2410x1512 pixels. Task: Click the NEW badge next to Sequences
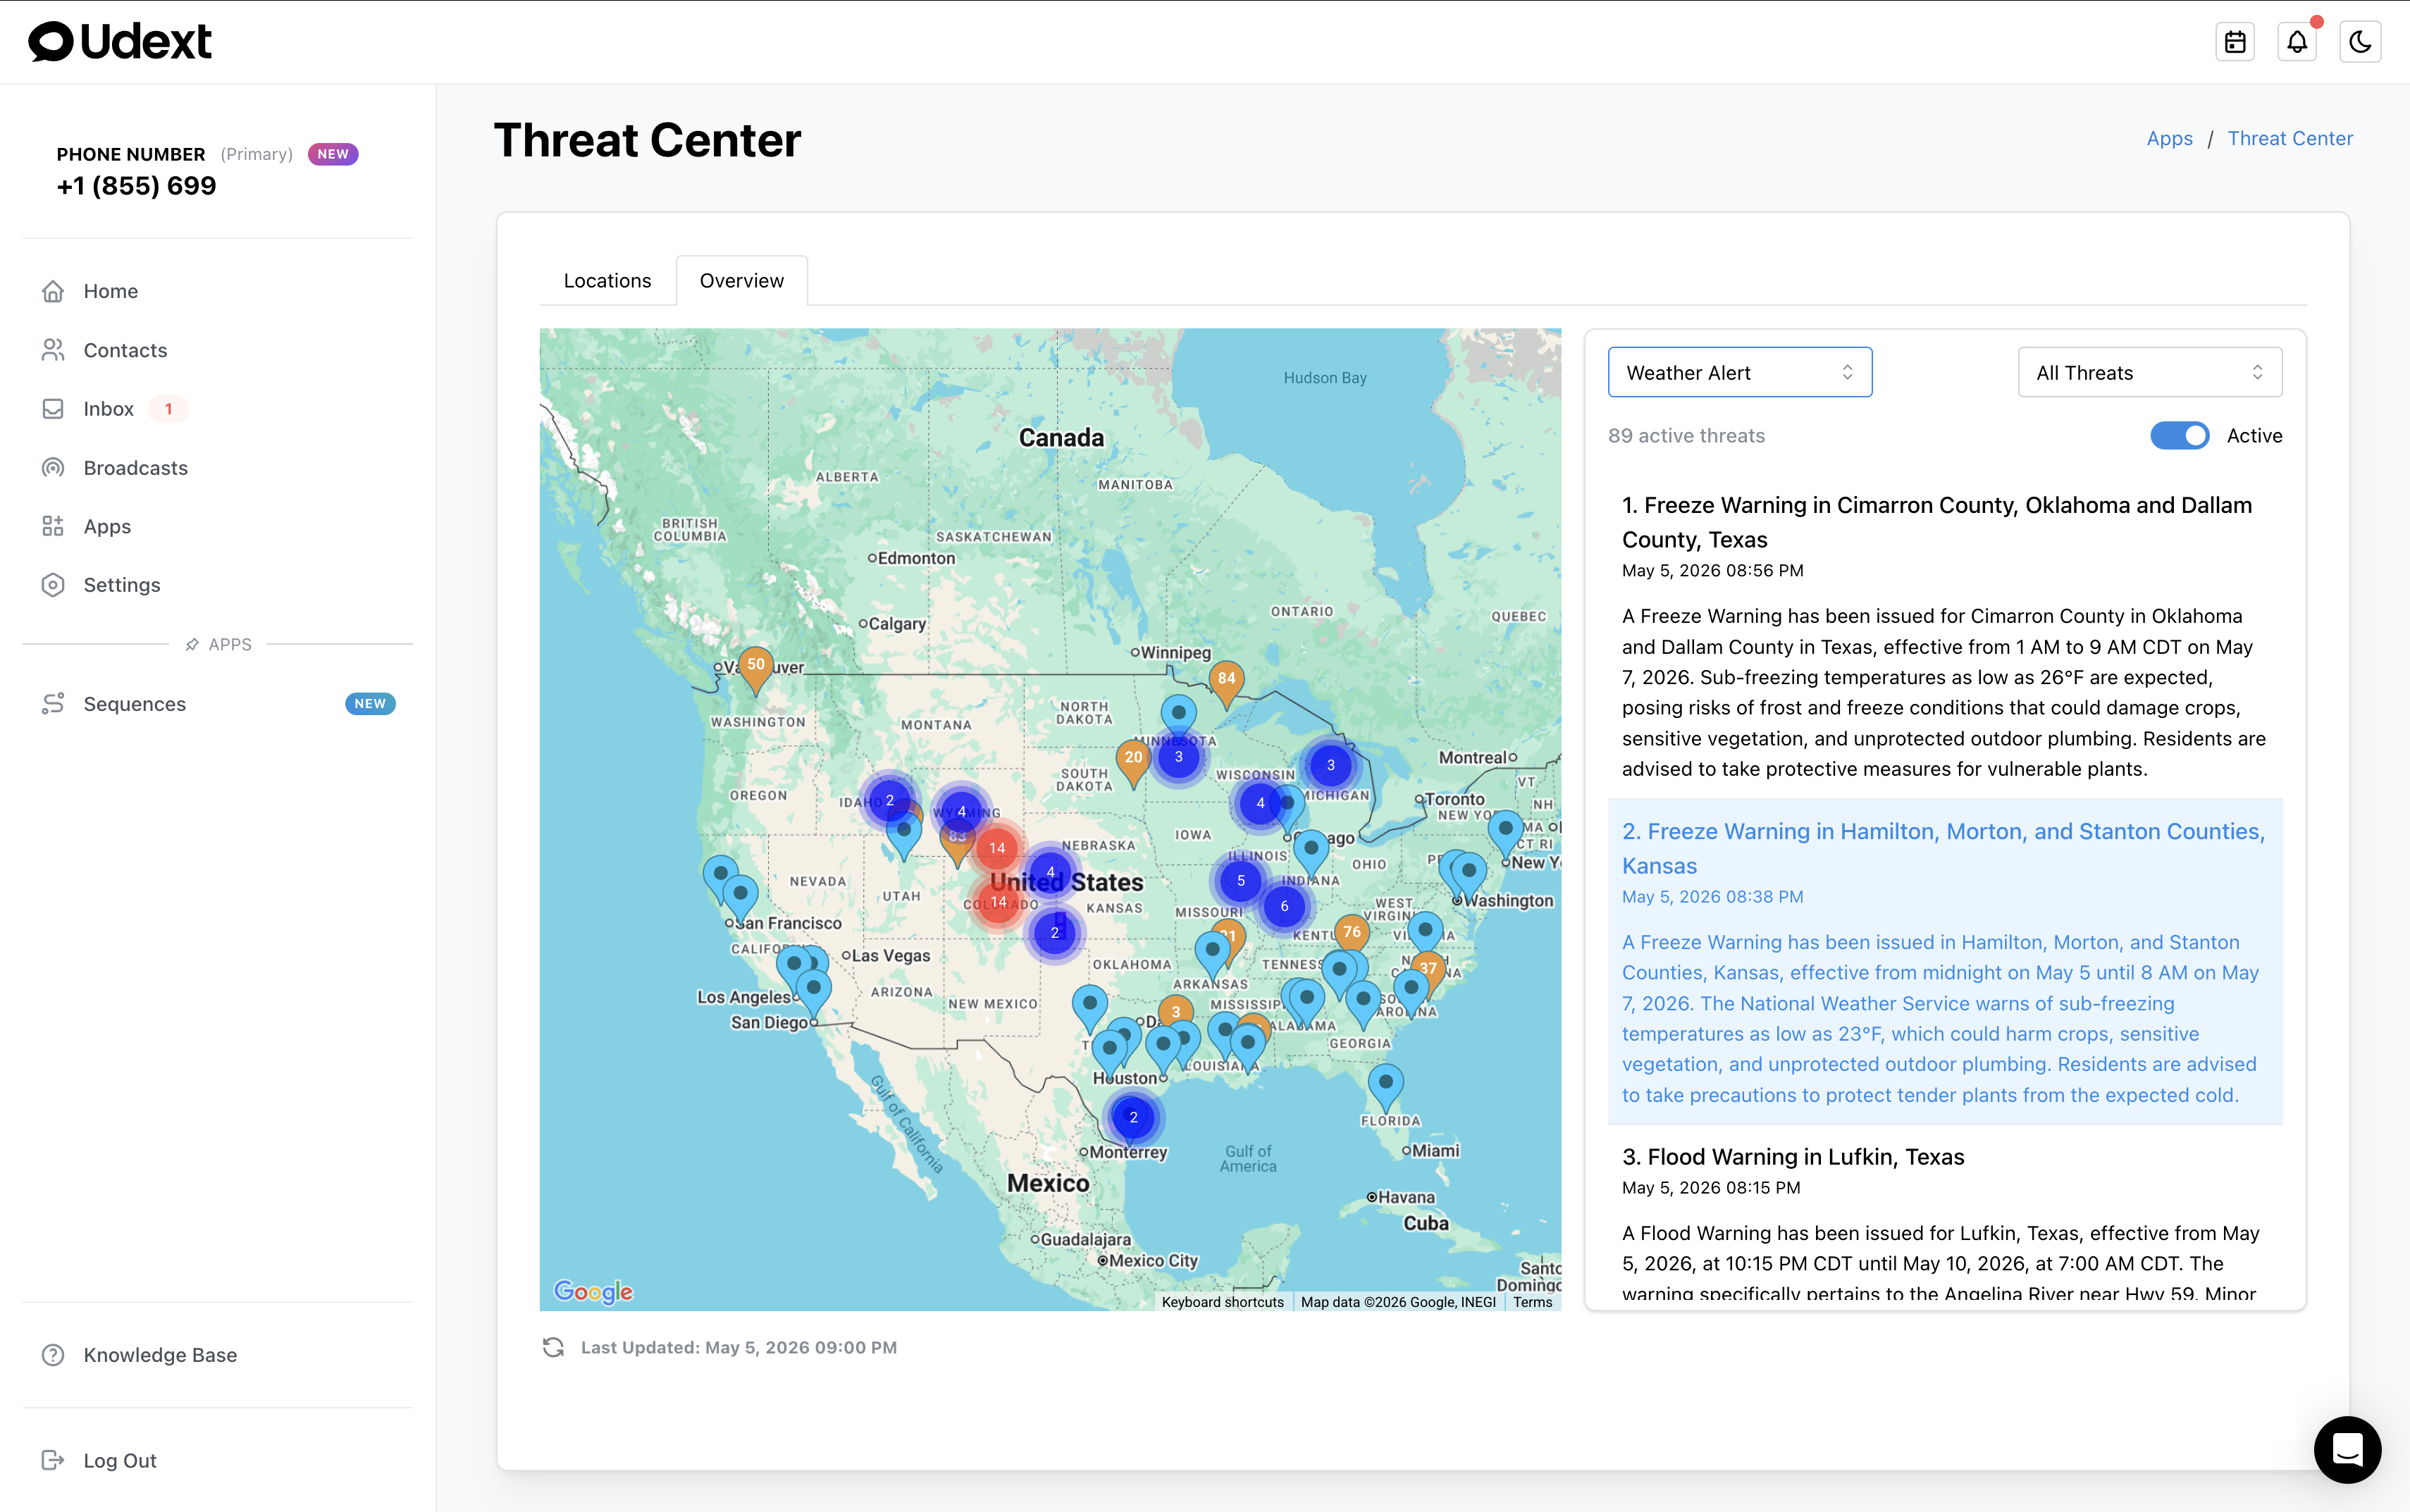pos(370,704)
